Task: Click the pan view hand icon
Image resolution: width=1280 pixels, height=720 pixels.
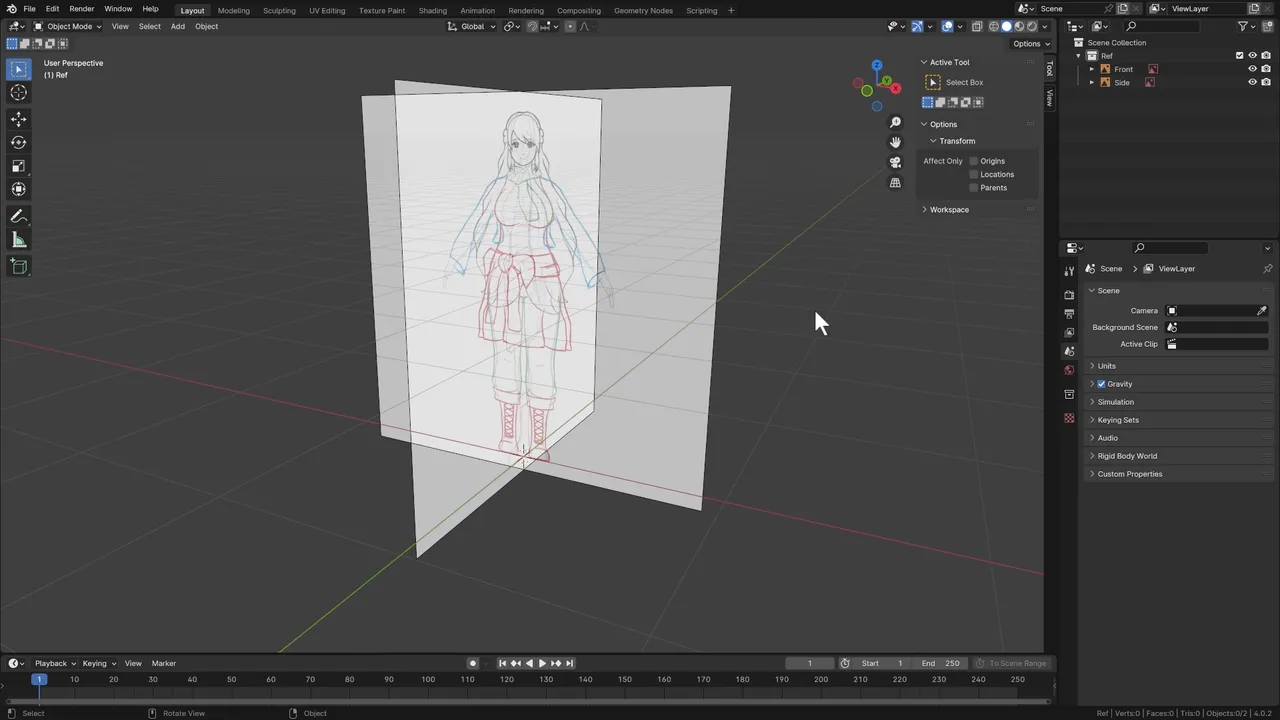Action: click(x=895, y=143)
